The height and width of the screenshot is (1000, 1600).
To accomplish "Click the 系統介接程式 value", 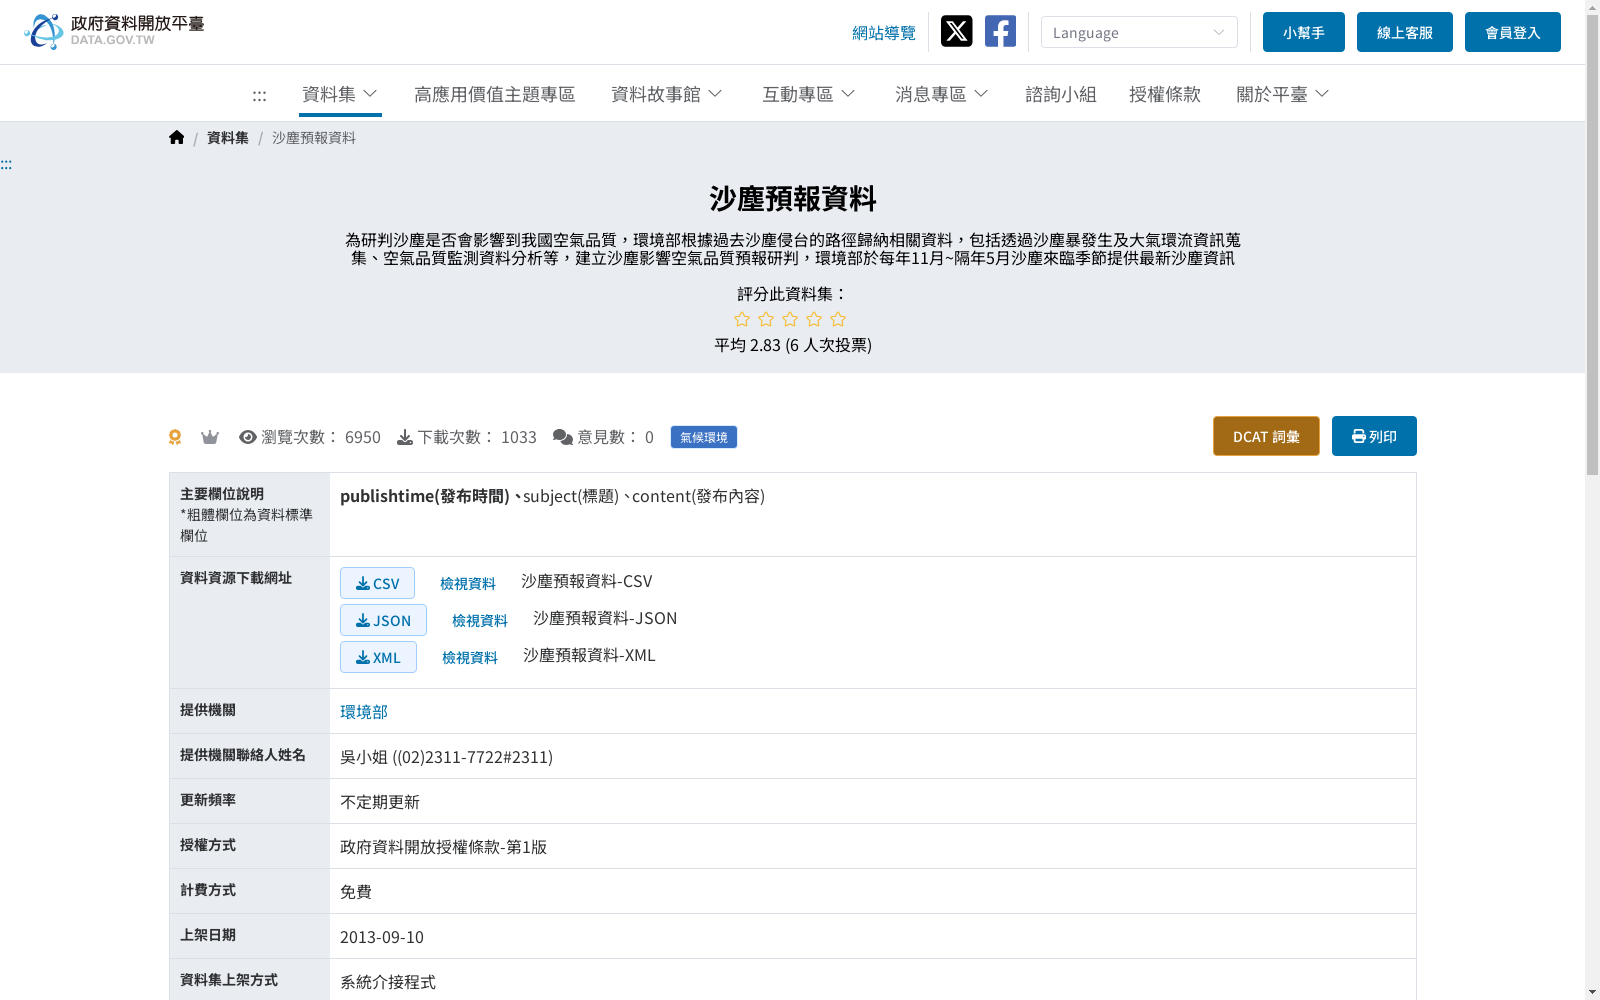I will click(388, 982).
